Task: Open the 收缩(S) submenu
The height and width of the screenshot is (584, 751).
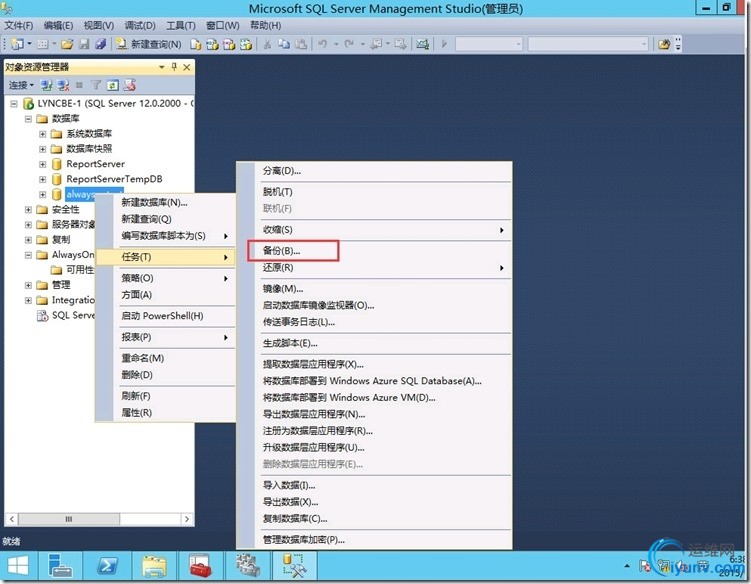Action: coord(385,229)
